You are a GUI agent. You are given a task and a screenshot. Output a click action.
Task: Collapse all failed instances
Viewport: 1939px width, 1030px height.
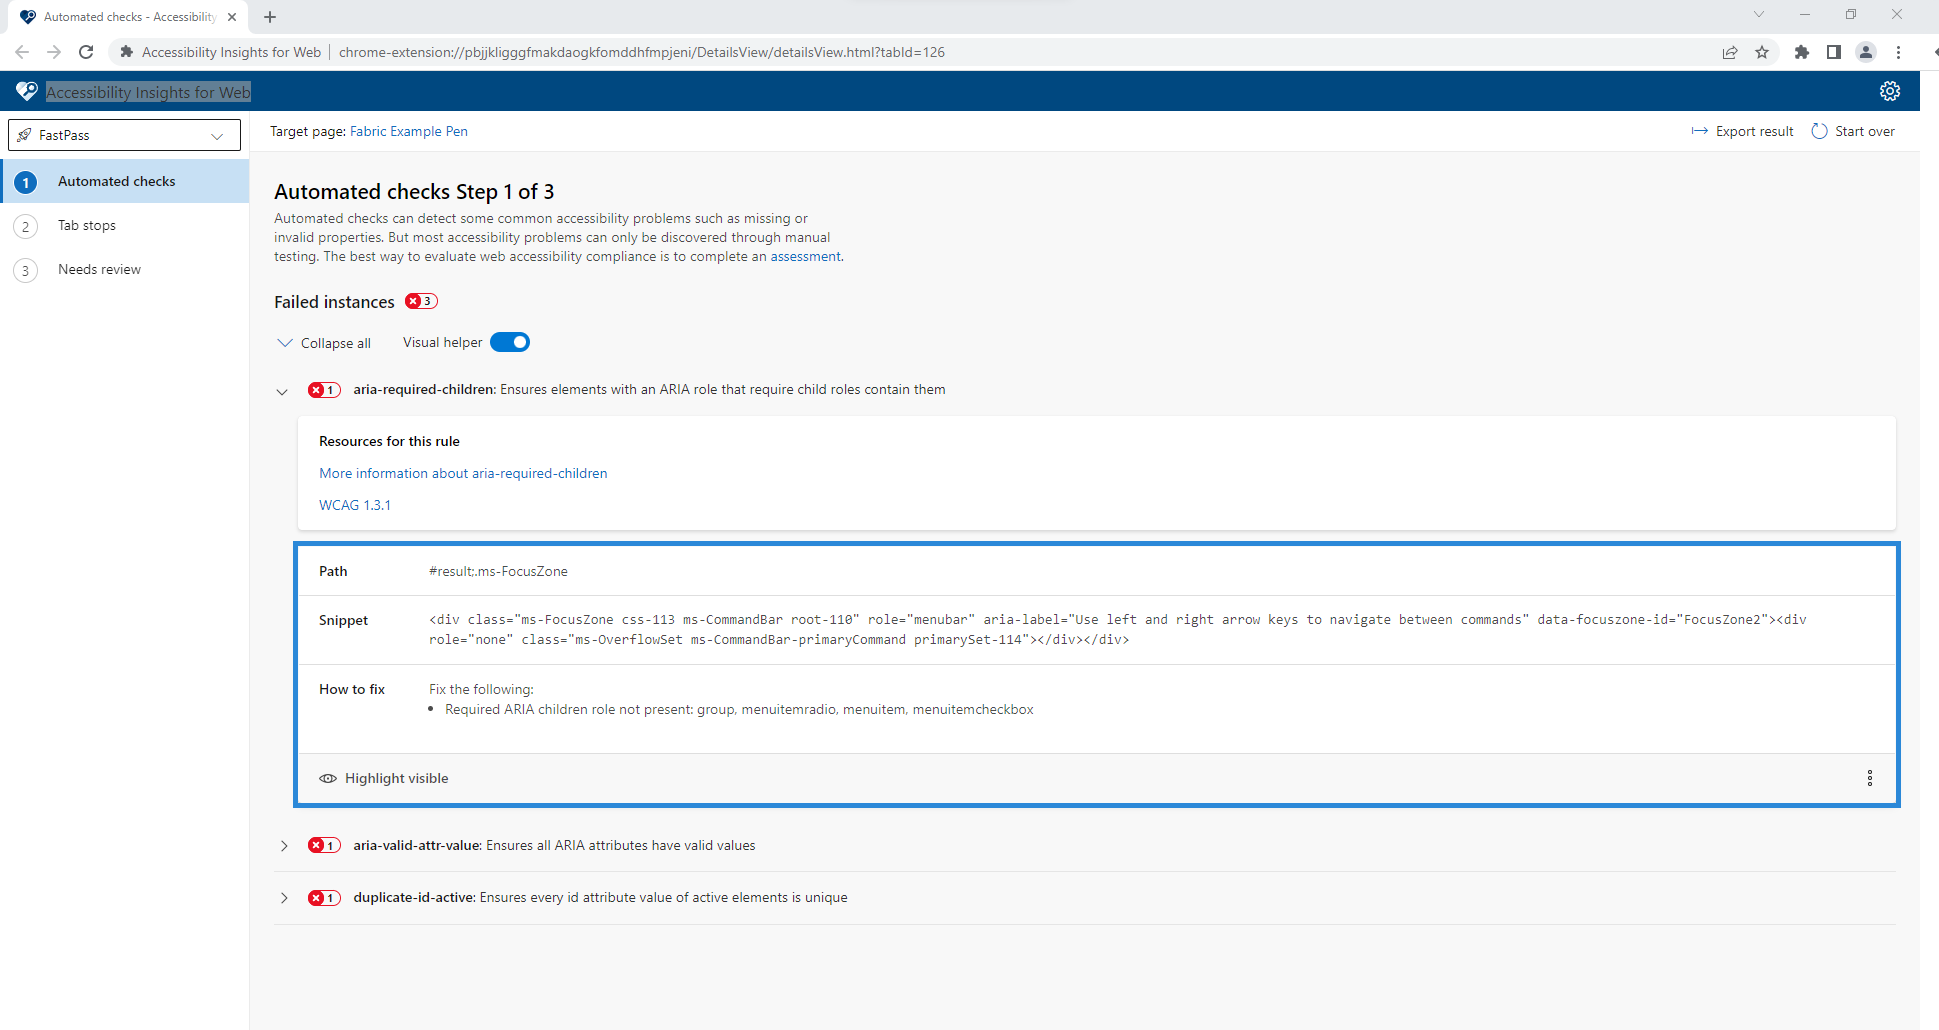(x=323, y=343)
